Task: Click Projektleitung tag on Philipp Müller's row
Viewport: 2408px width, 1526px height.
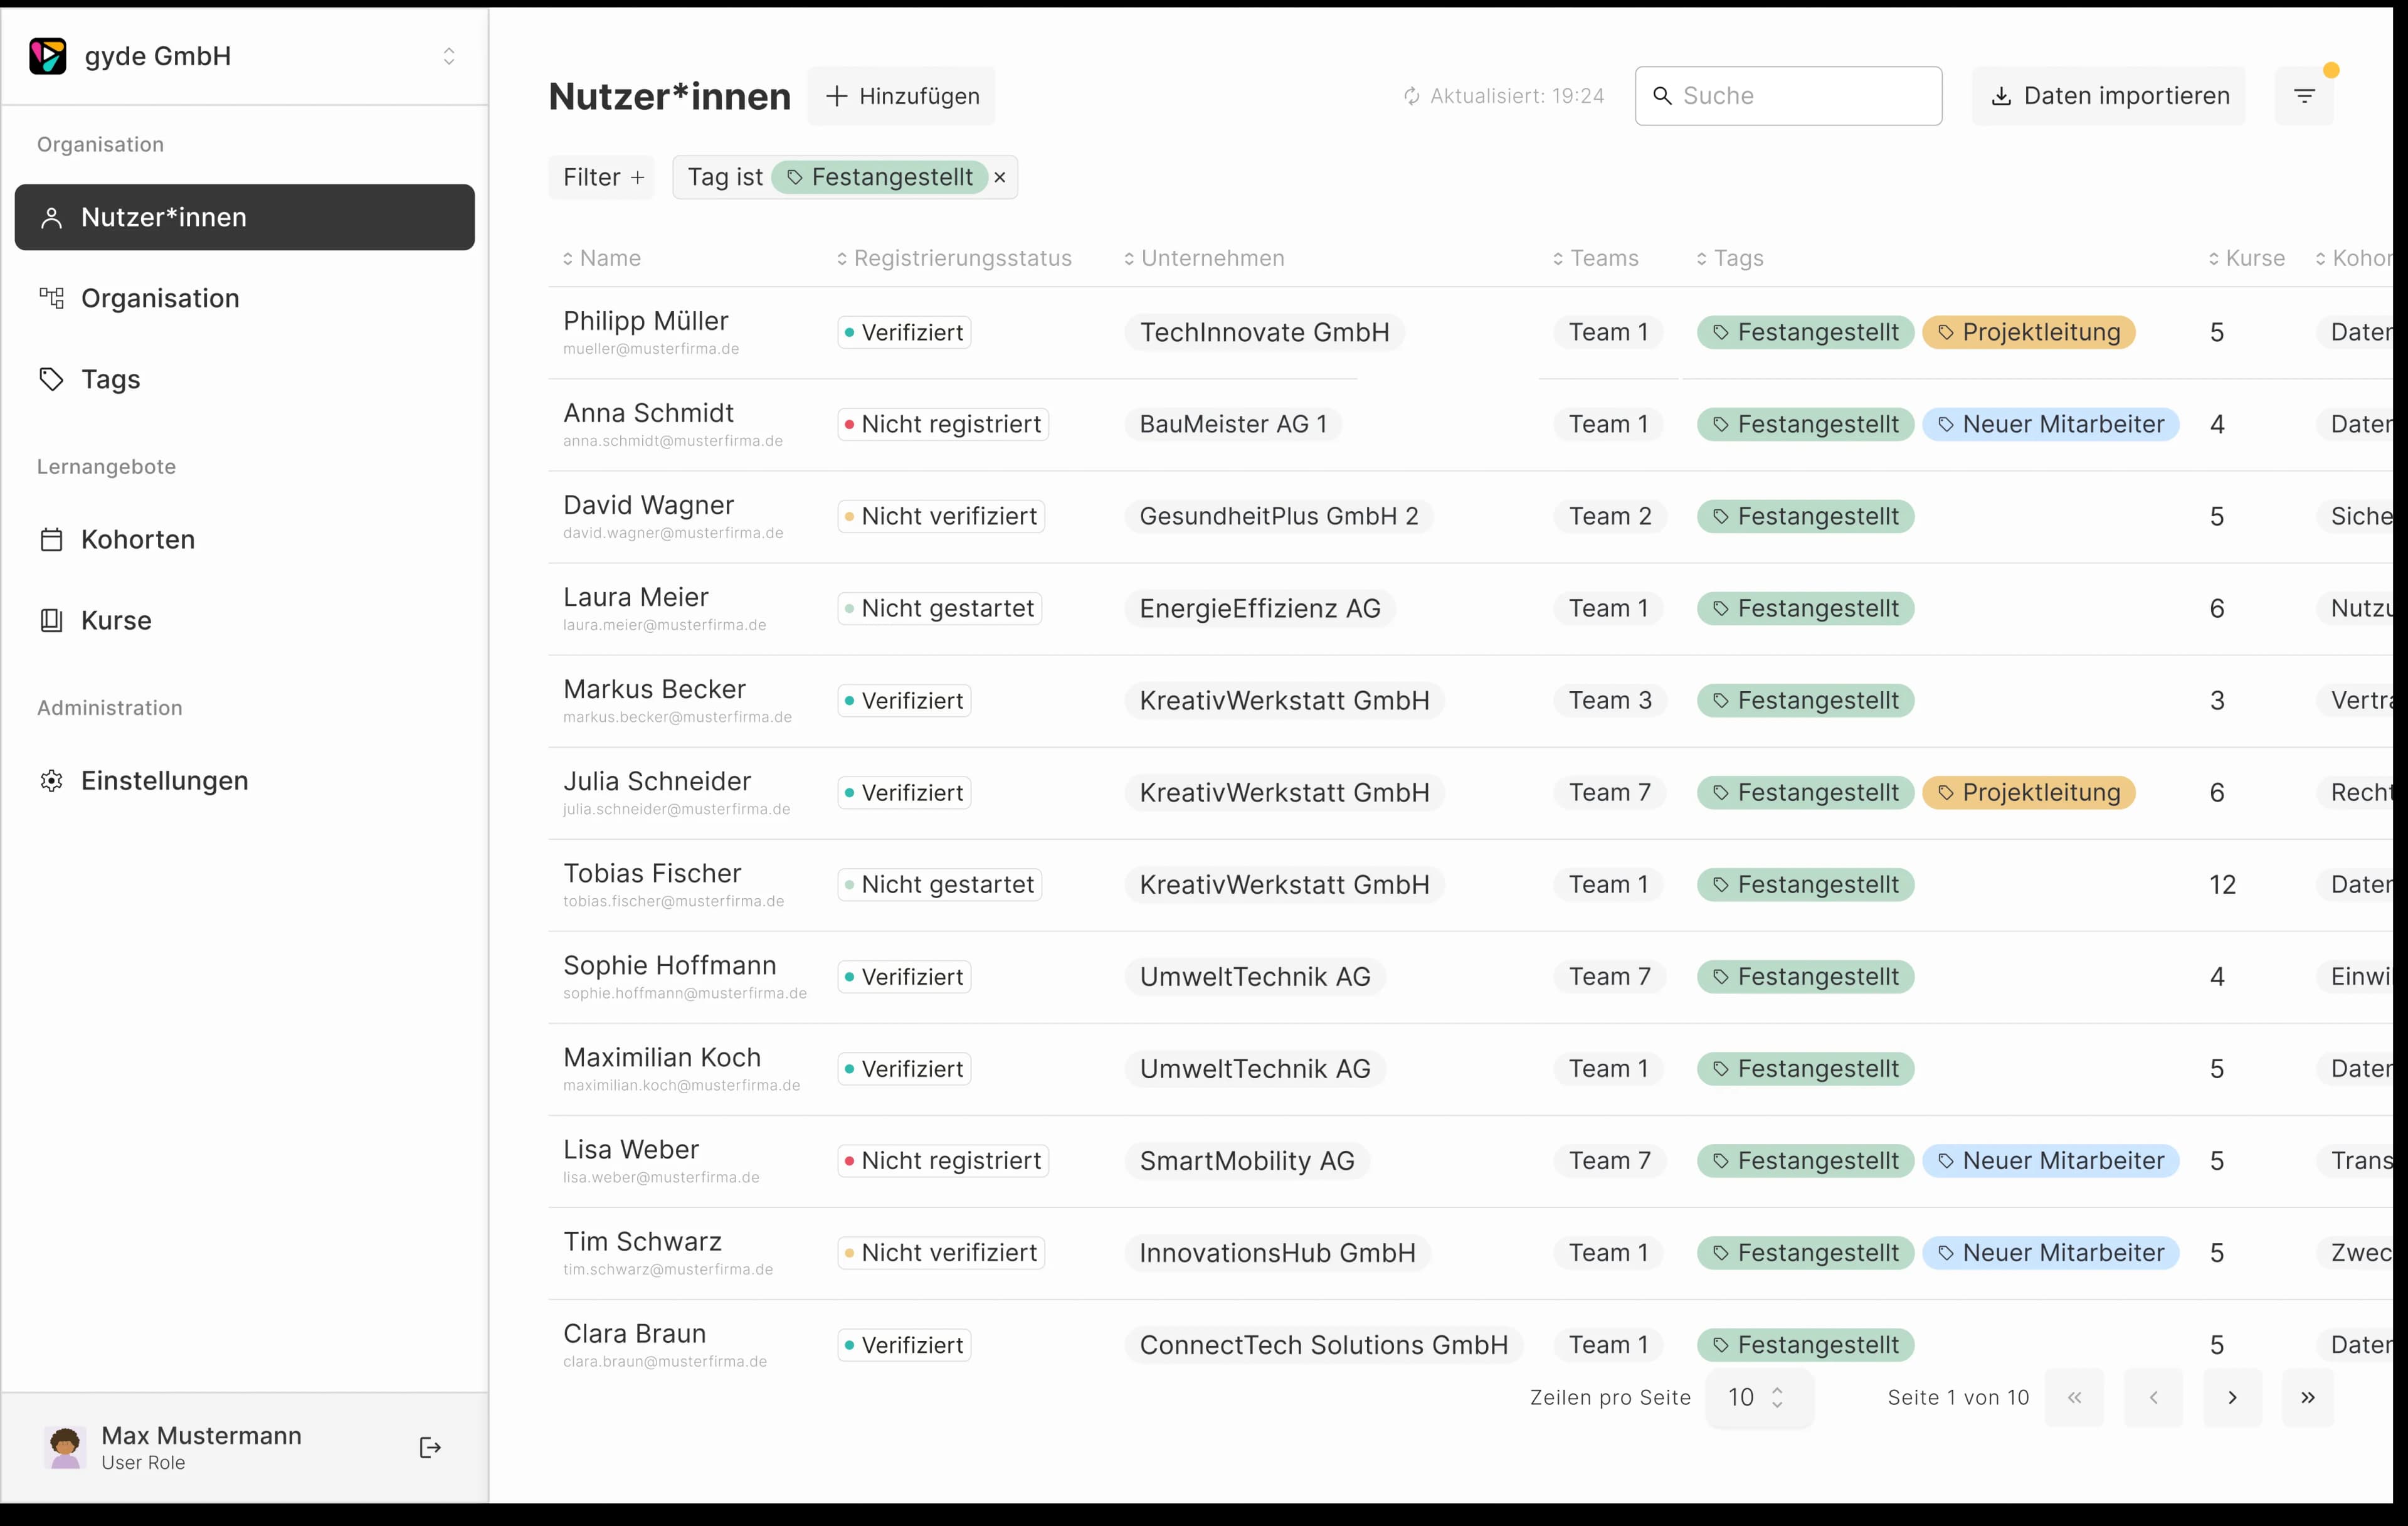Action: tap(2029, 333)
